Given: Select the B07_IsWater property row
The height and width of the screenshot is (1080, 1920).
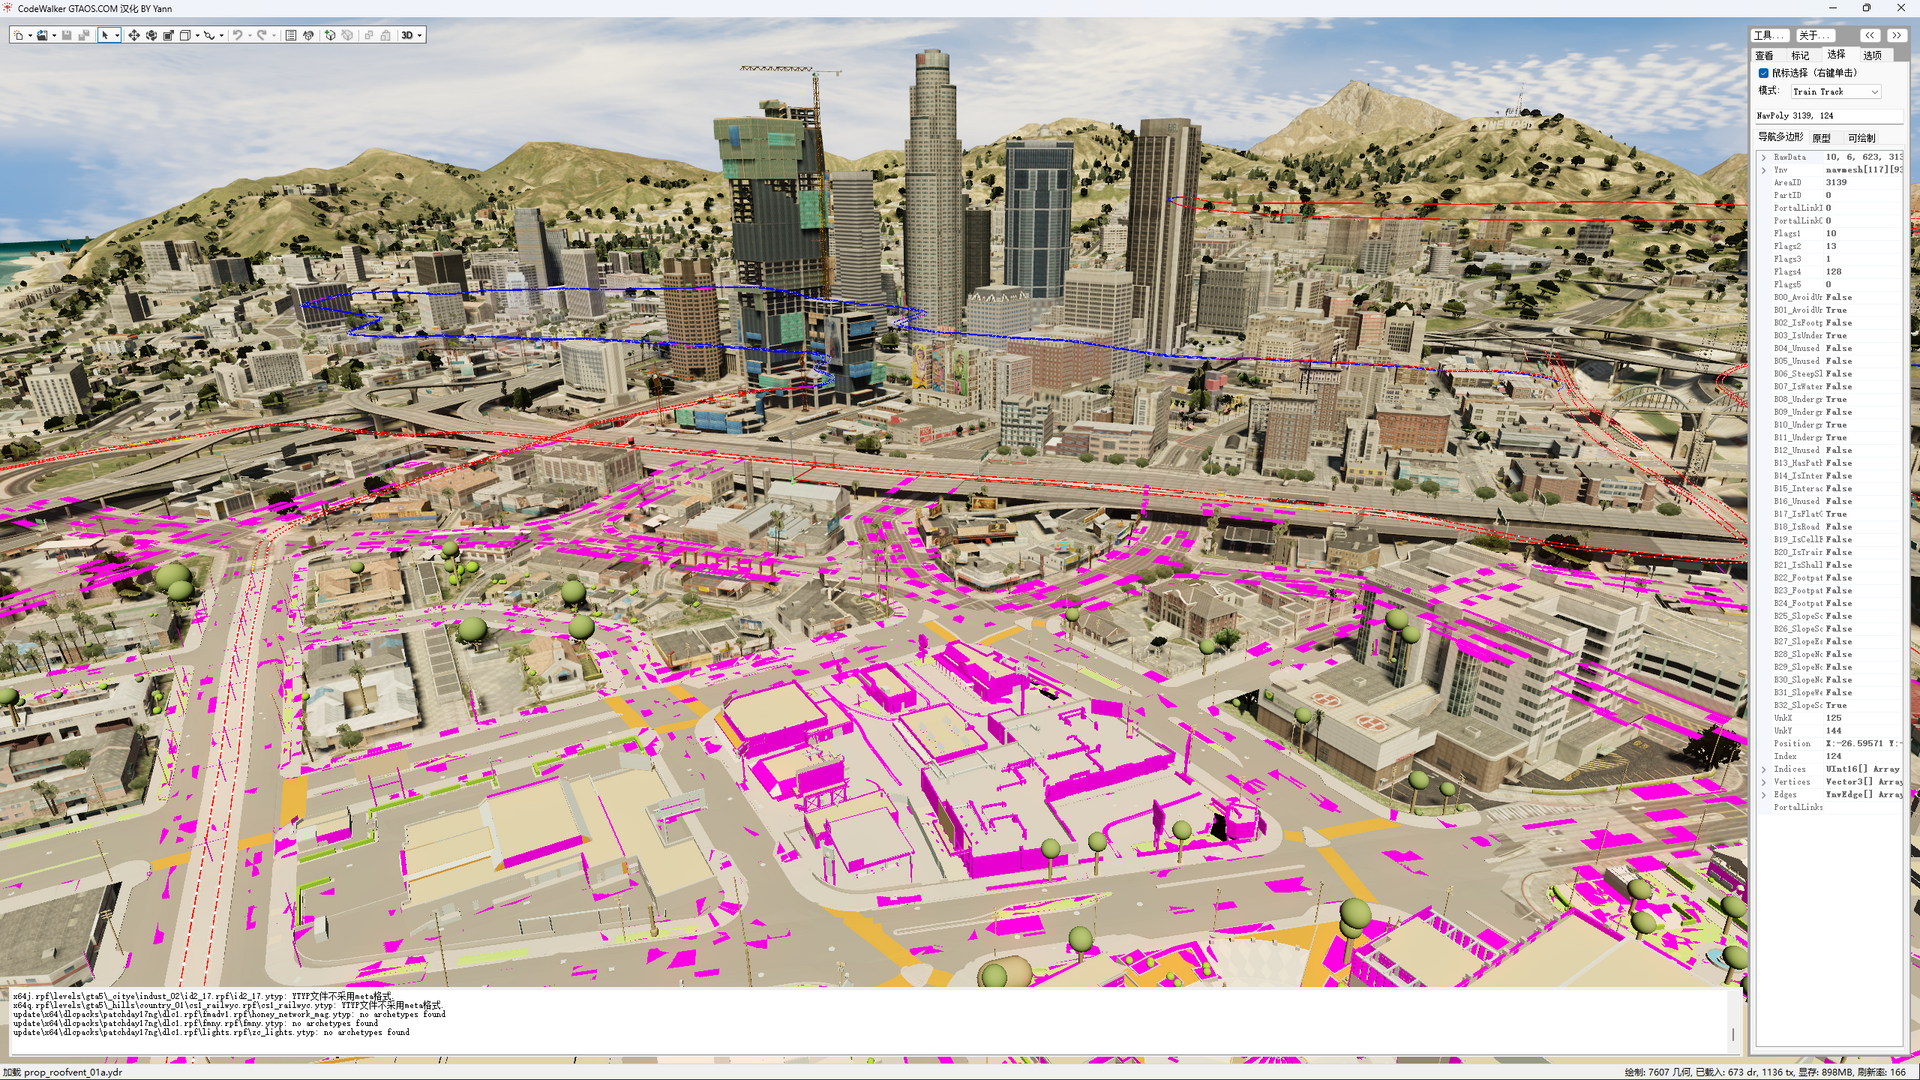Looking at the screenshot, I should click(x=1836, y=387).
